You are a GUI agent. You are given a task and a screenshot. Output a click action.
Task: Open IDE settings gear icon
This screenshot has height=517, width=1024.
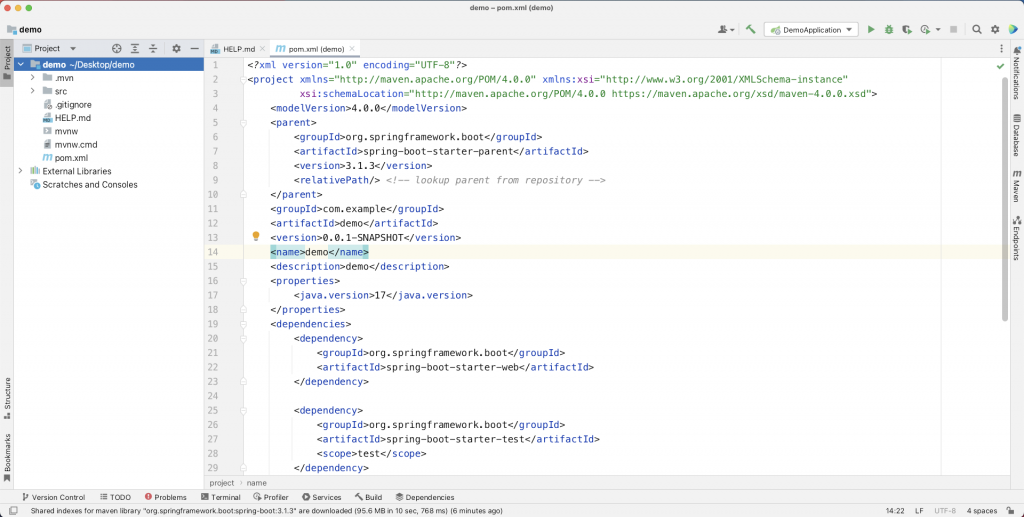pyautogui.click(x=995, y=29)
